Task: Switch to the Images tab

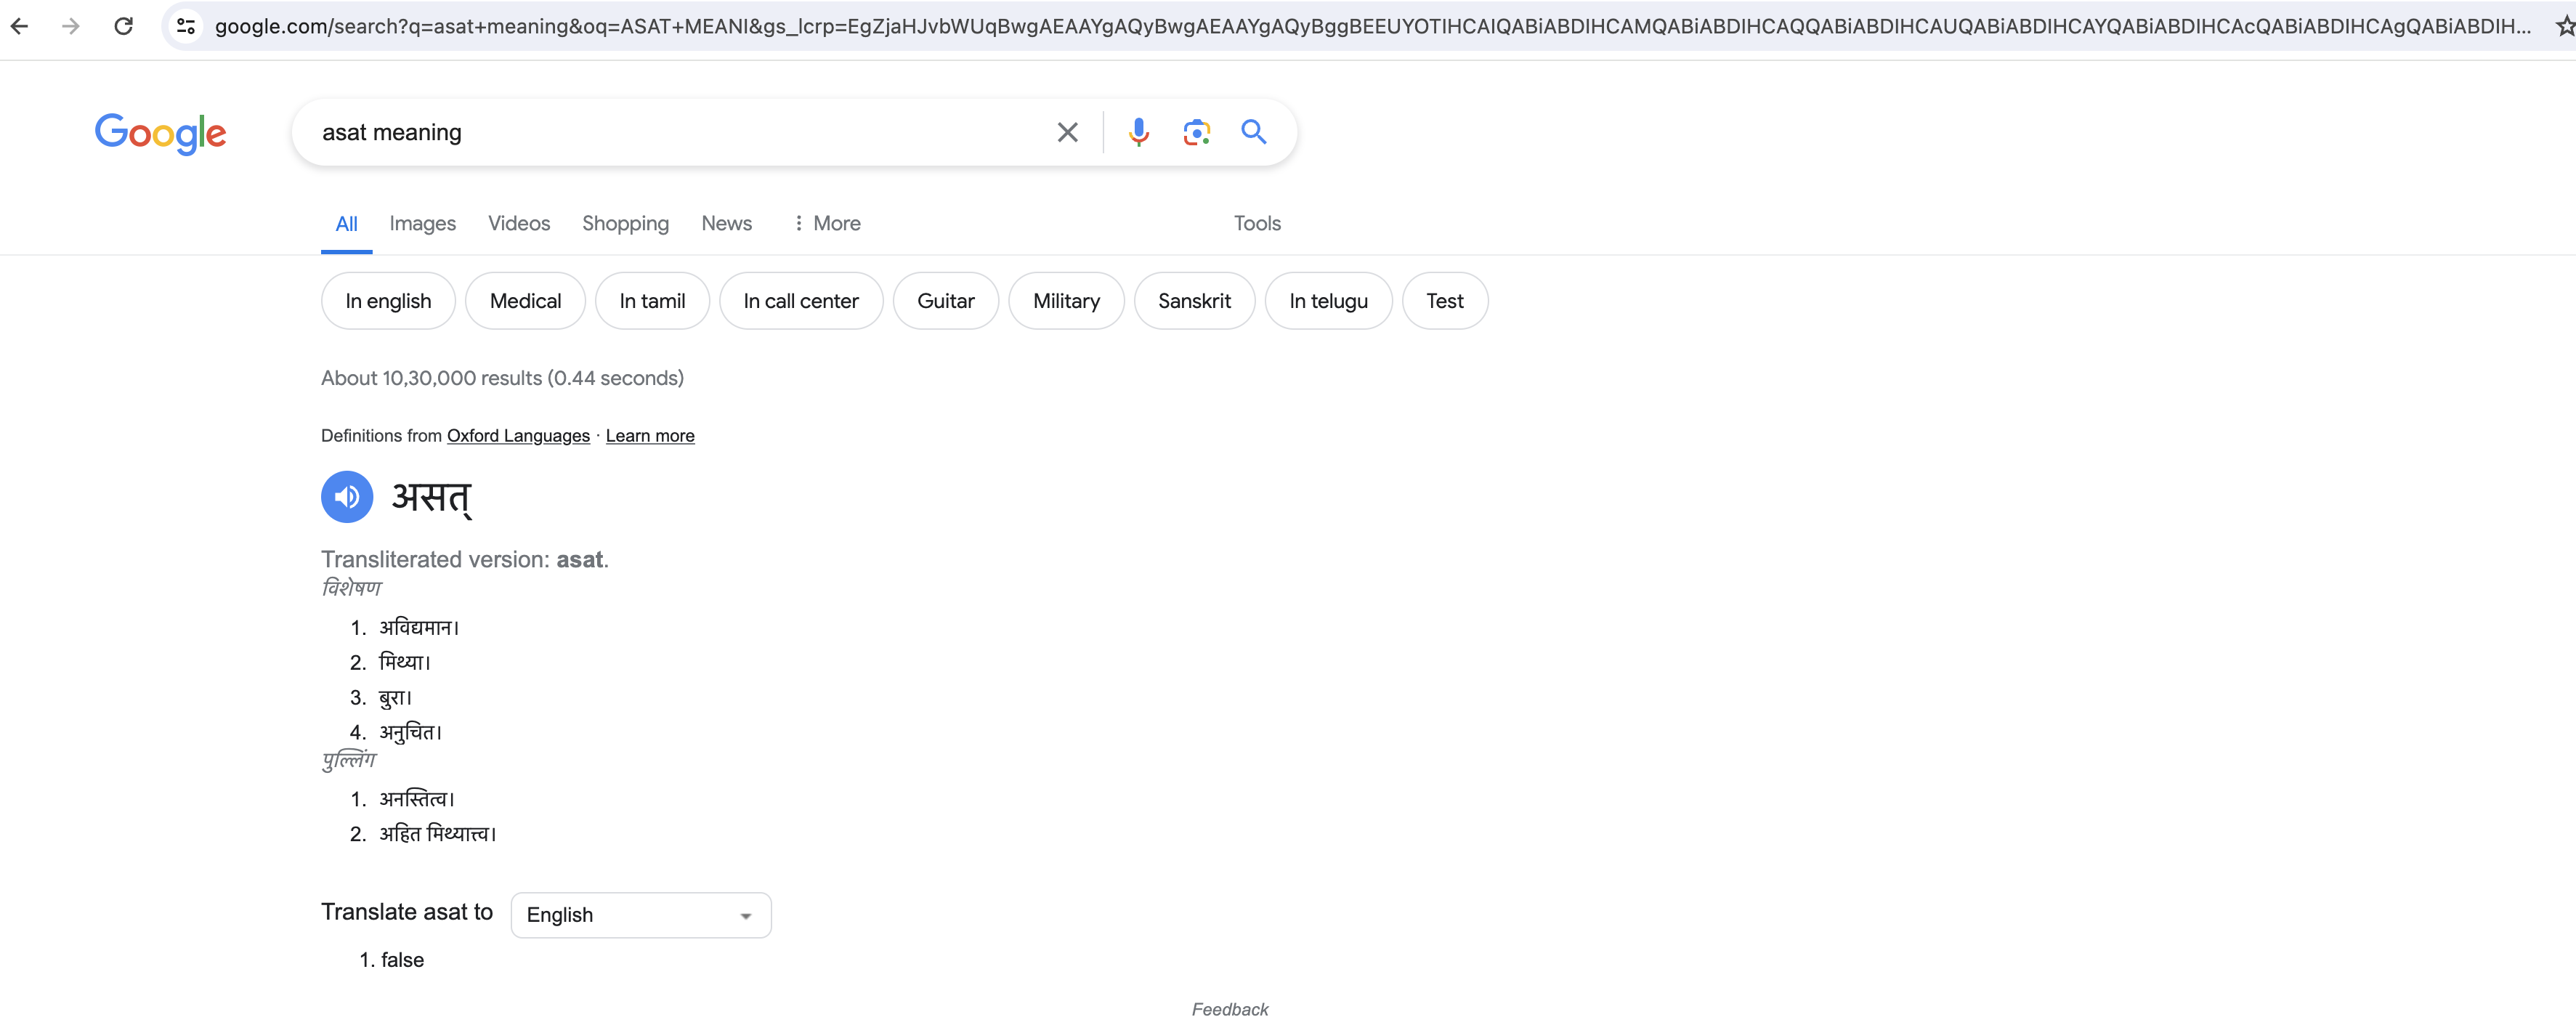Action: coord(422,223)
